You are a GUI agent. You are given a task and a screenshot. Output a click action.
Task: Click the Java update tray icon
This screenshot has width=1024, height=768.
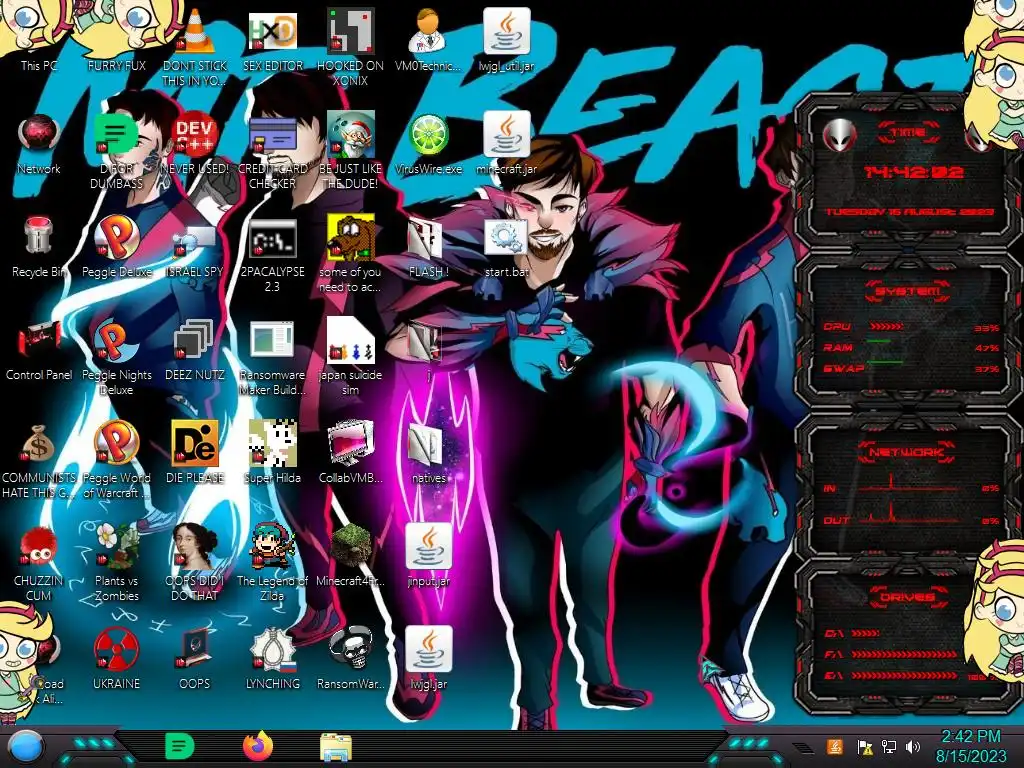[835, 747]
